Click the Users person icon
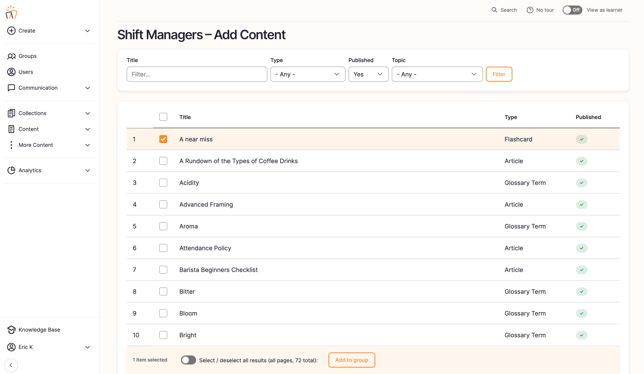Screen dimensions: 644x374 tap(11, 72)
